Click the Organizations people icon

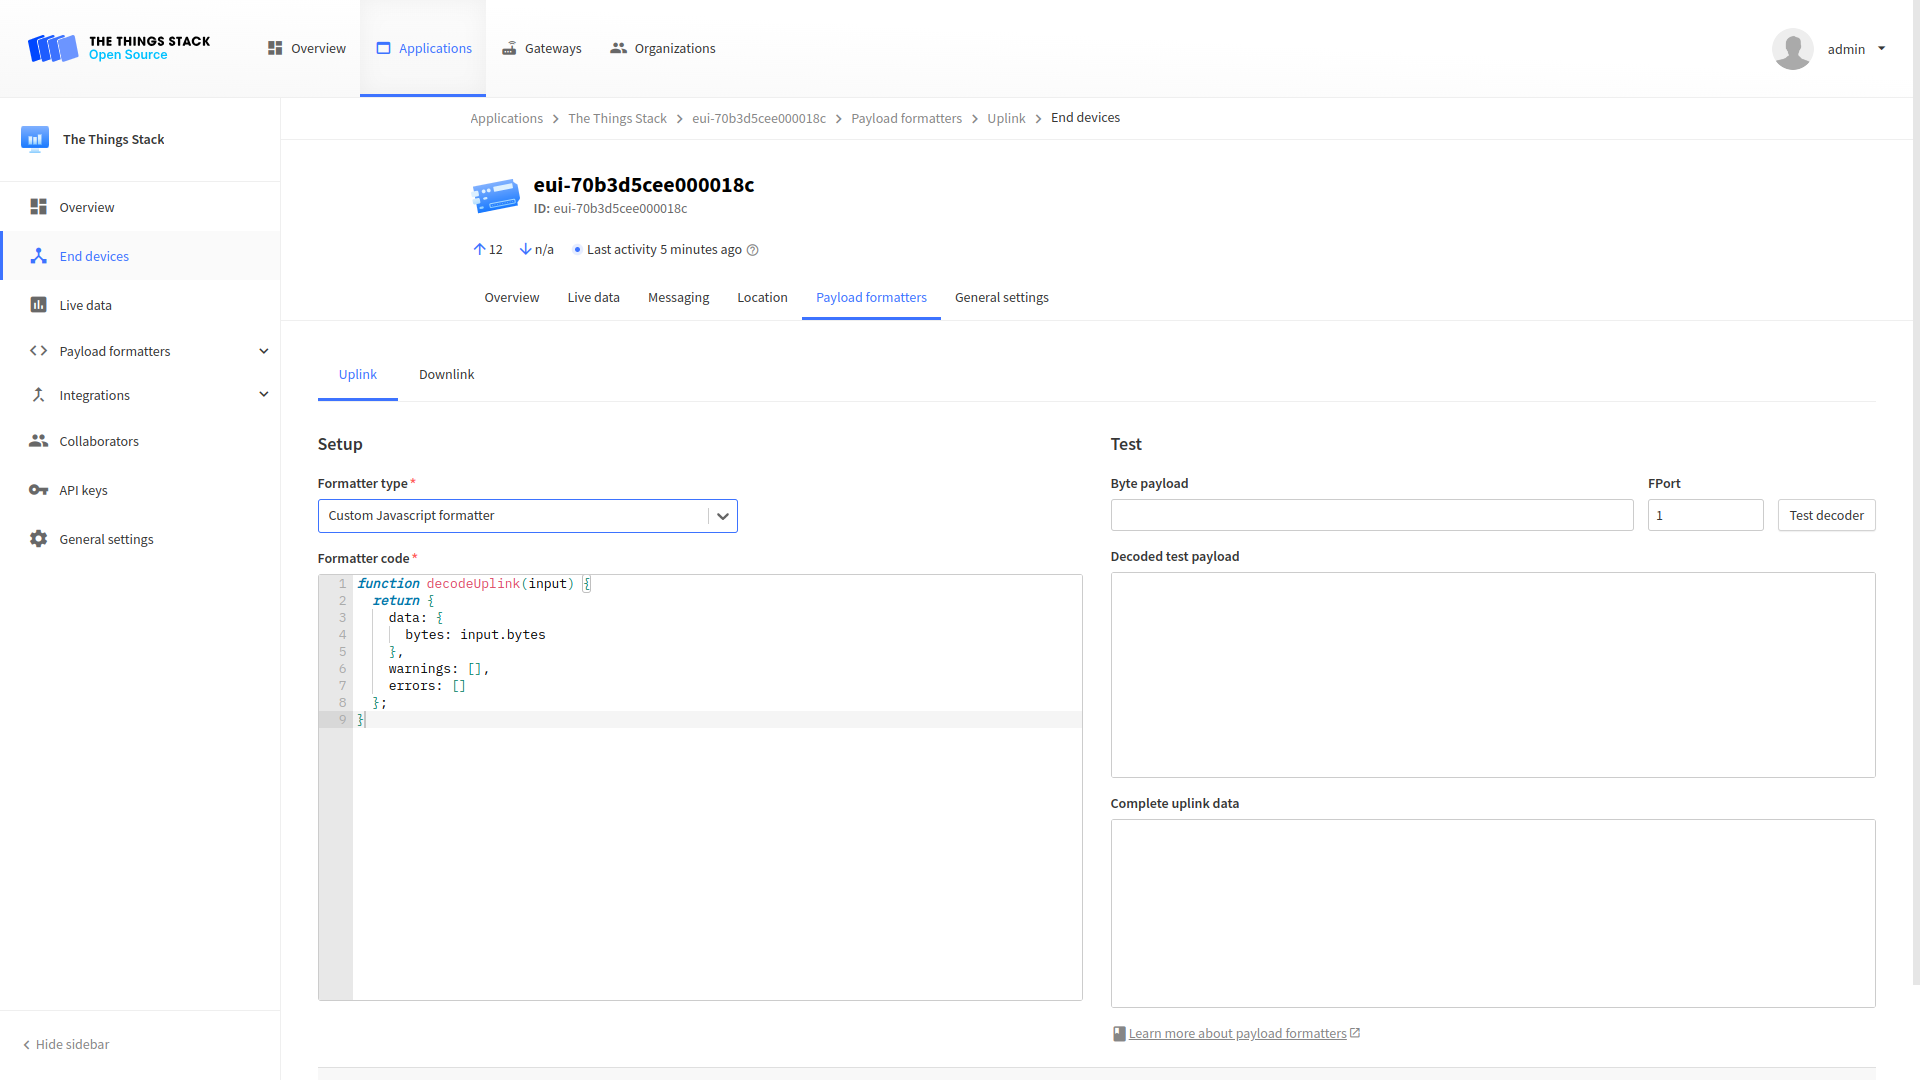pyautogui.click(x=618, y=48)
